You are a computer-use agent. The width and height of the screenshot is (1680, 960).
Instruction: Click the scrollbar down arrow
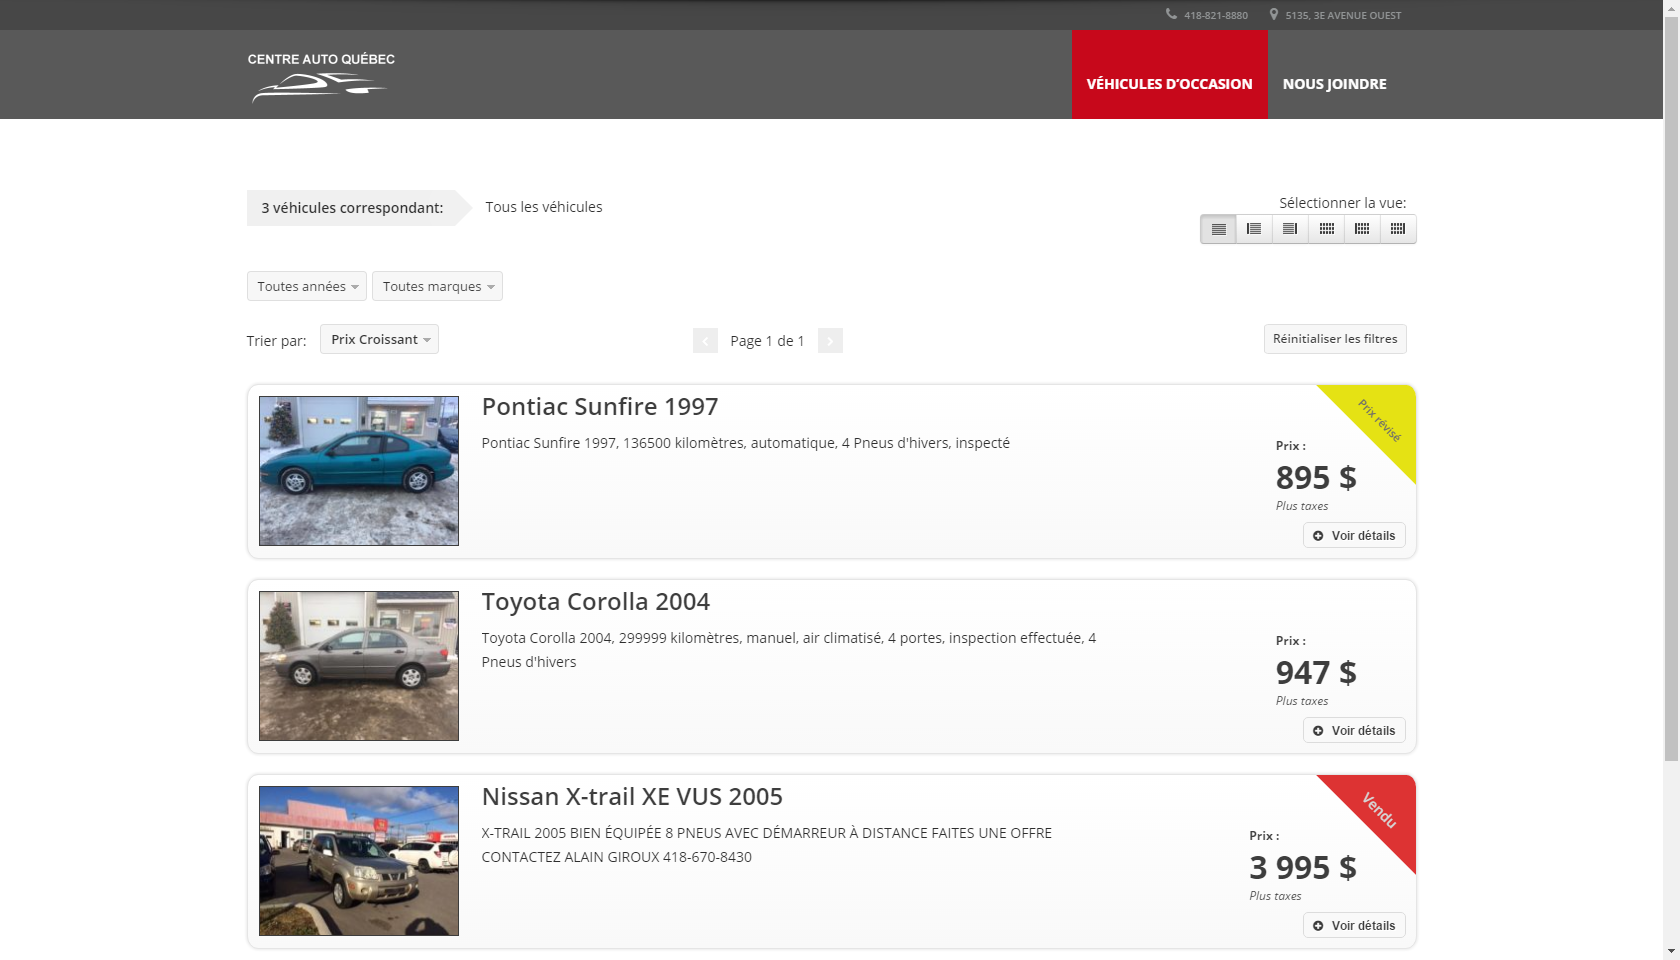(x=1671, y=952)
